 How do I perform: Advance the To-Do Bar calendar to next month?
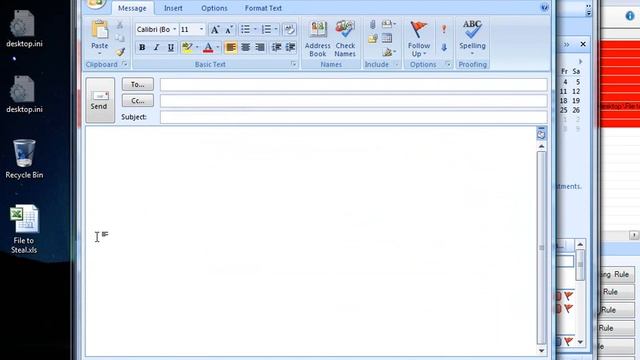(x=580, y=62)
